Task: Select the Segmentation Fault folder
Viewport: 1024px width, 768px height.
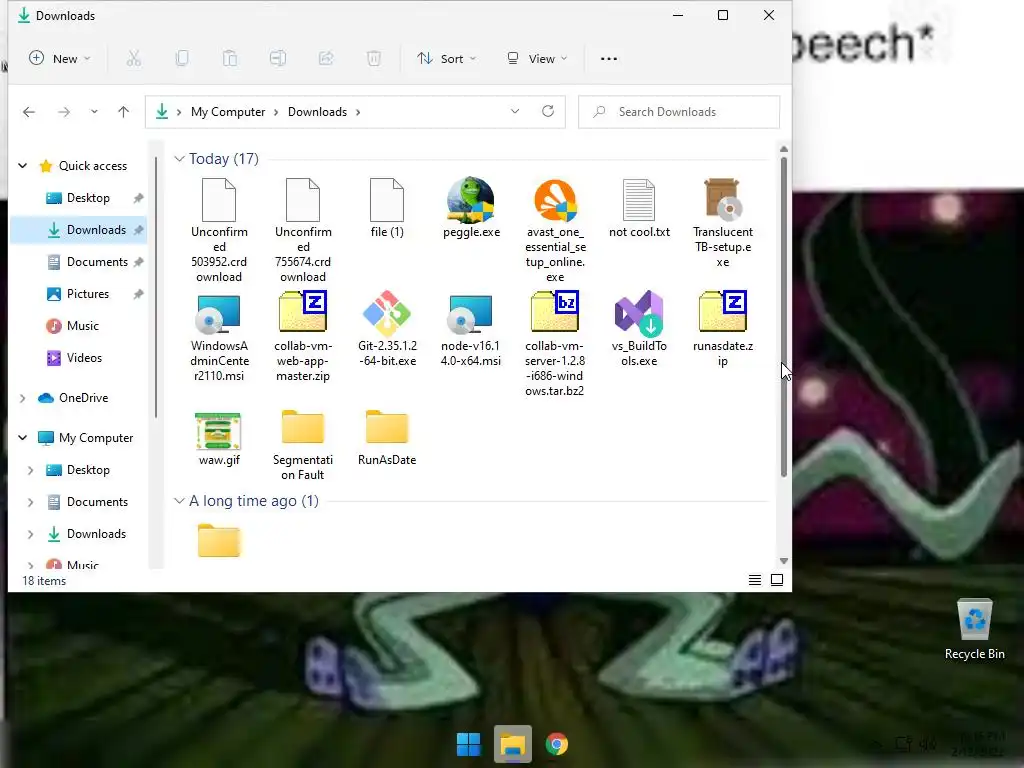Action: 303,445
